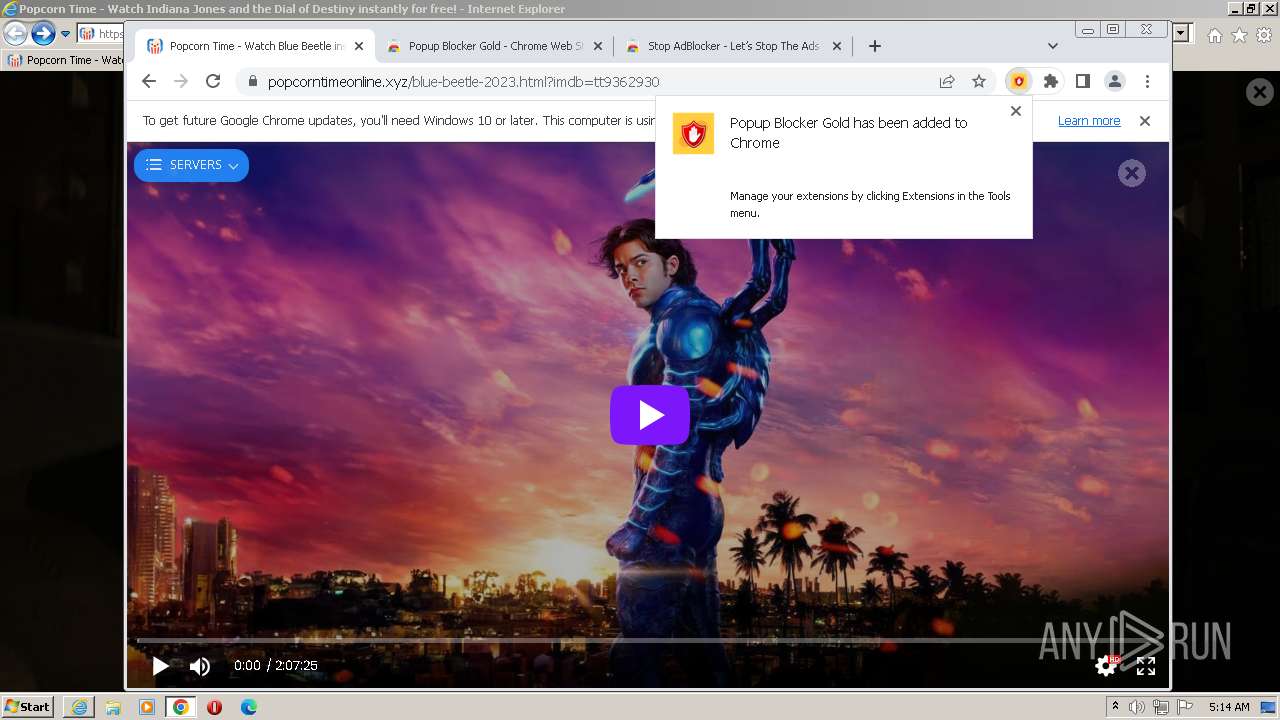
Task: Switch to Chrome on the taskbar
Action: click(180, 707)
